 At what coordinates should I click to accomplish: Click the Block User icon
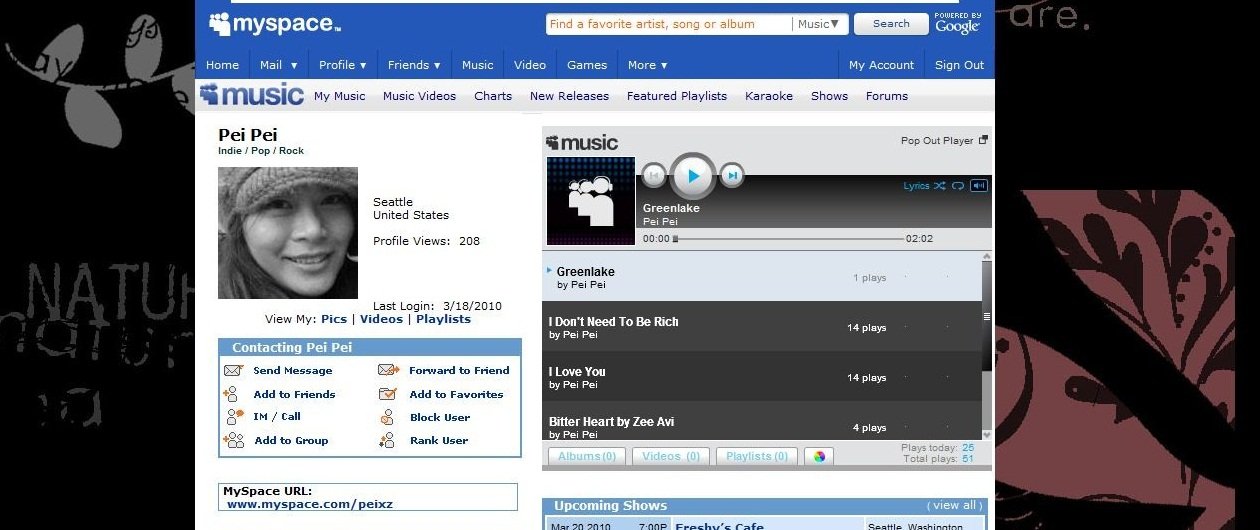tap(387, 417)
